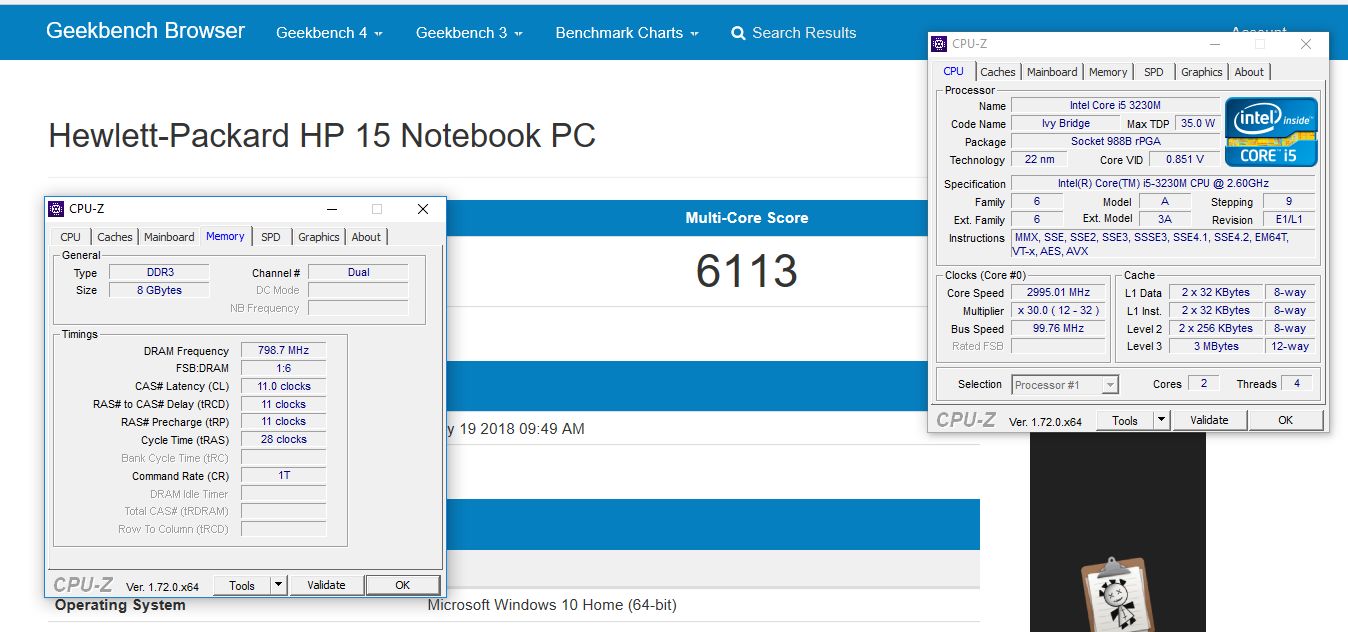Viewport: 1348px width, 632px height.
Task: Minimize the CPU-Z Memory window
Action: tap(332, 209)
